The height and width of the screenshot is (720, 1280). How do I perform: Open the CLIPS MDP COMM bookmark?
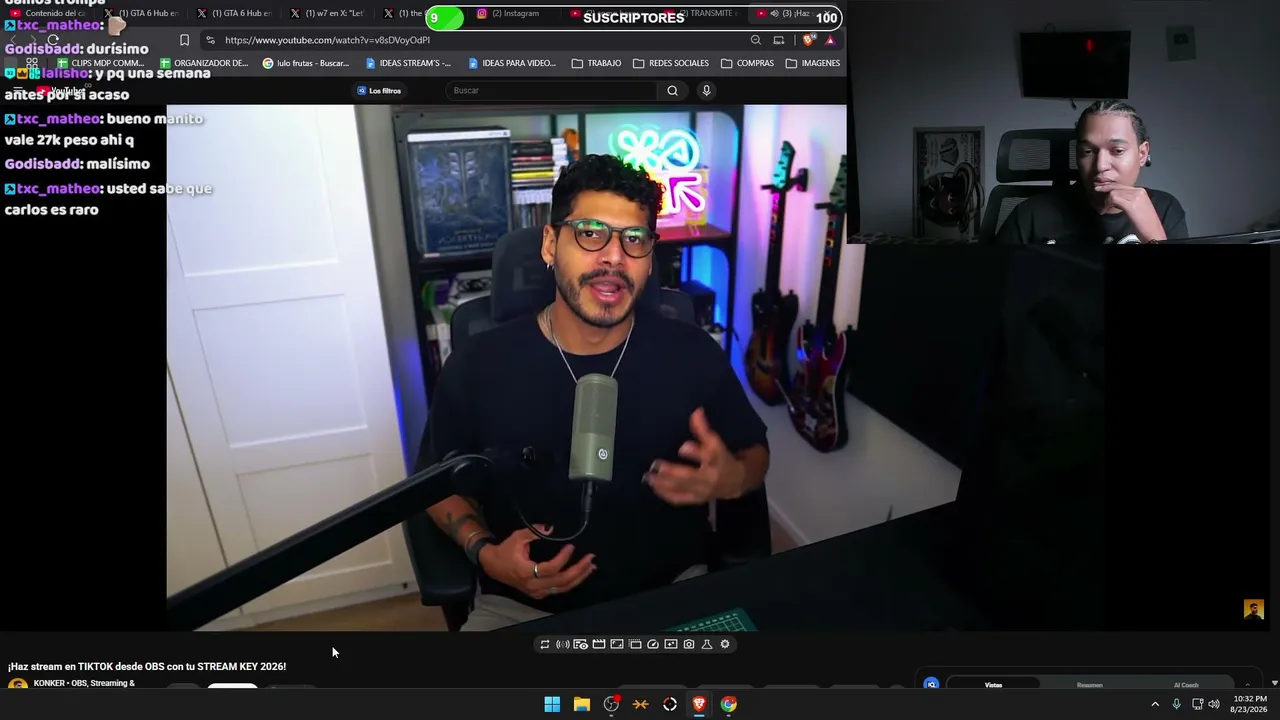click(x=101, y=63)
